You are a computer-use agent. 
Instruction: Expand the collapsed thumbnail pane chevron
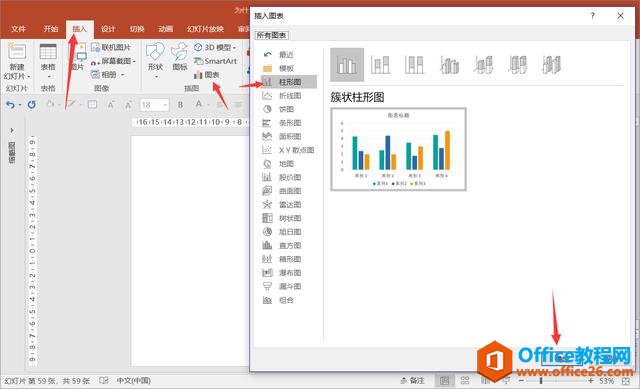pyautogui.click(x=12, y=130)
